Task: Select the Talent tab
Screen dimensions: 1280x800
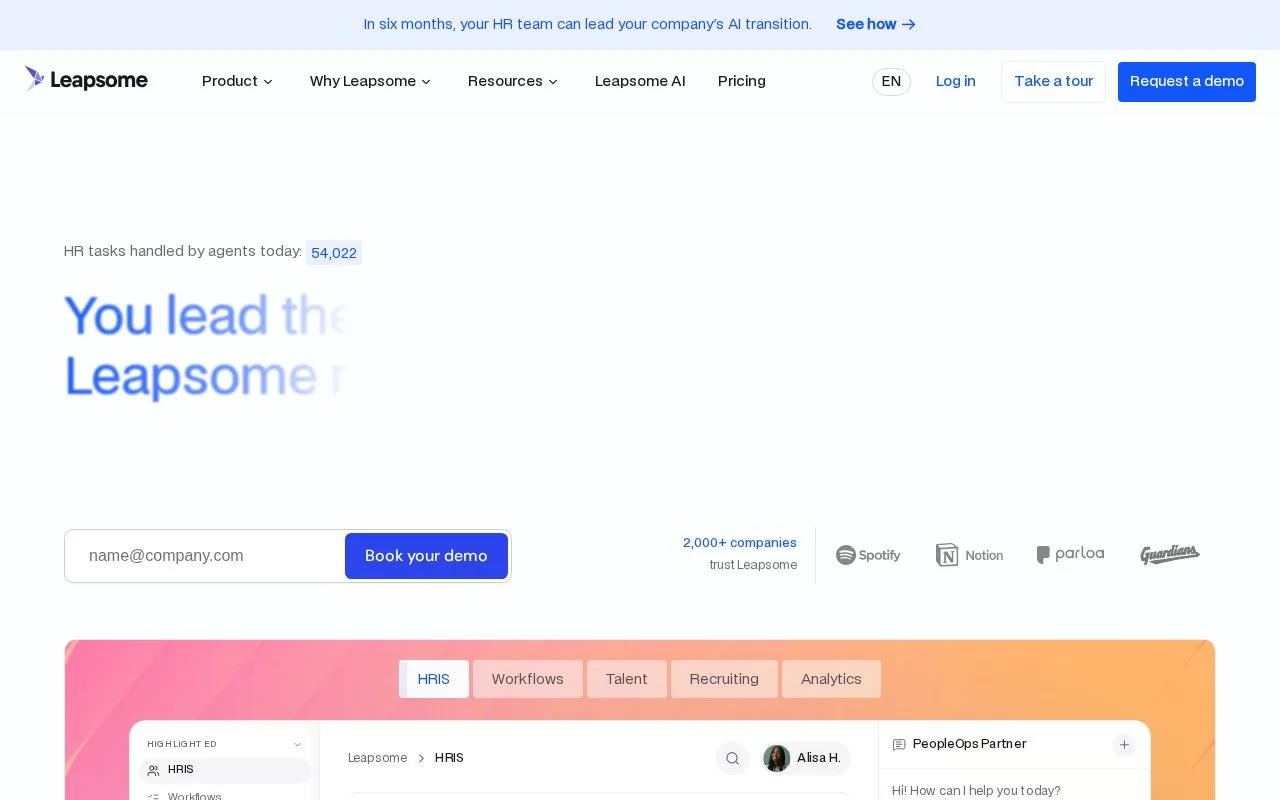Action: [x=627, y=679]
